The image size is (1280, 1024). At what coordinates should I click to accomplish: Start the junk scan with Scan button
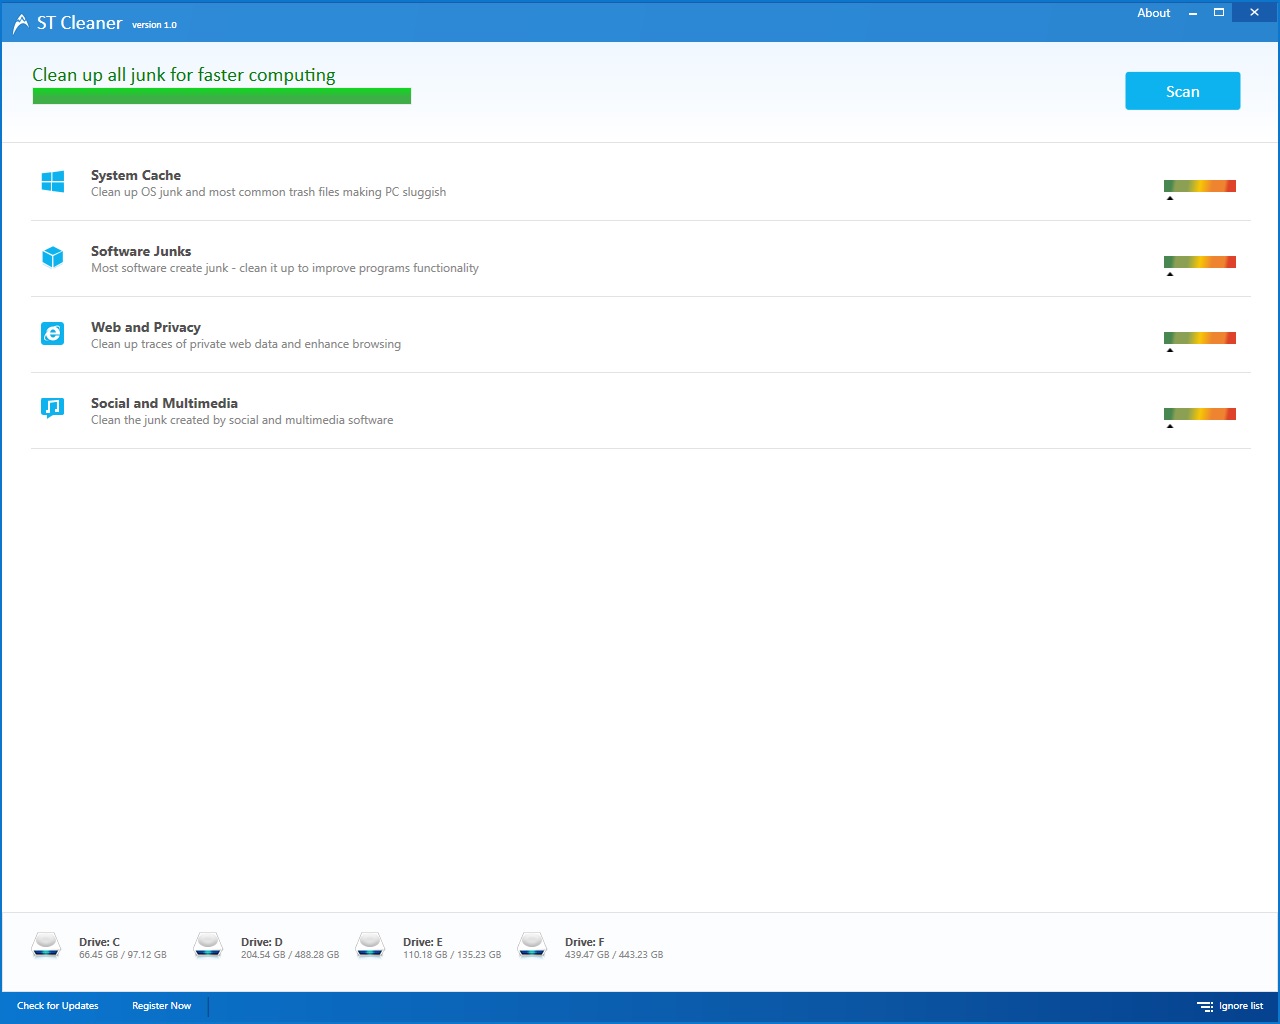click(x=1182, y=91)
